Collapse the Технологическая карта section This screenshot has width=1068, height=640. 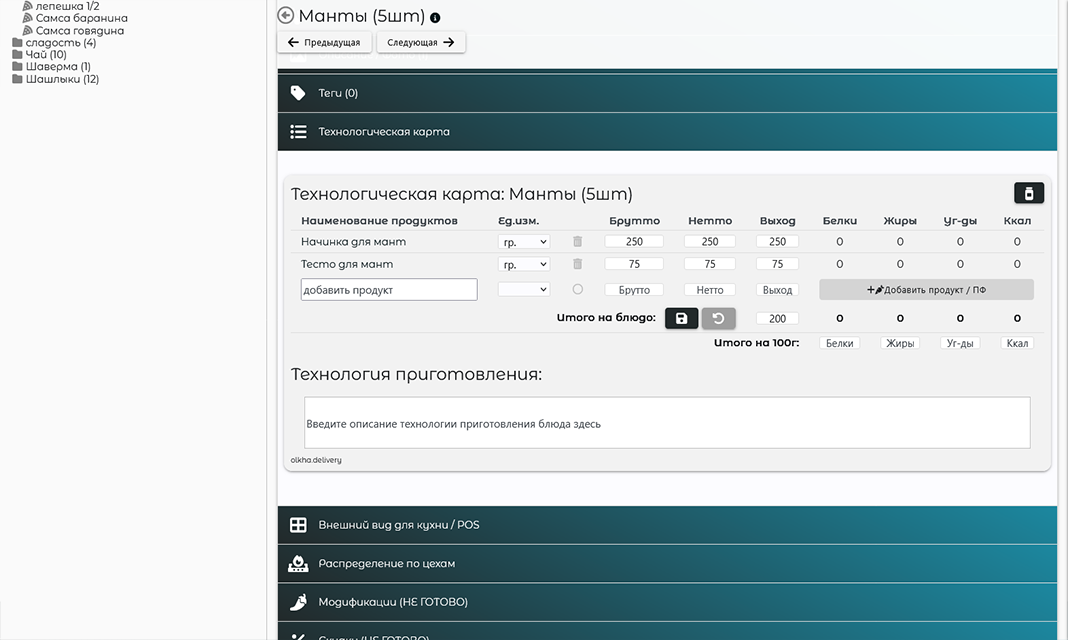(x=667, y=131)
